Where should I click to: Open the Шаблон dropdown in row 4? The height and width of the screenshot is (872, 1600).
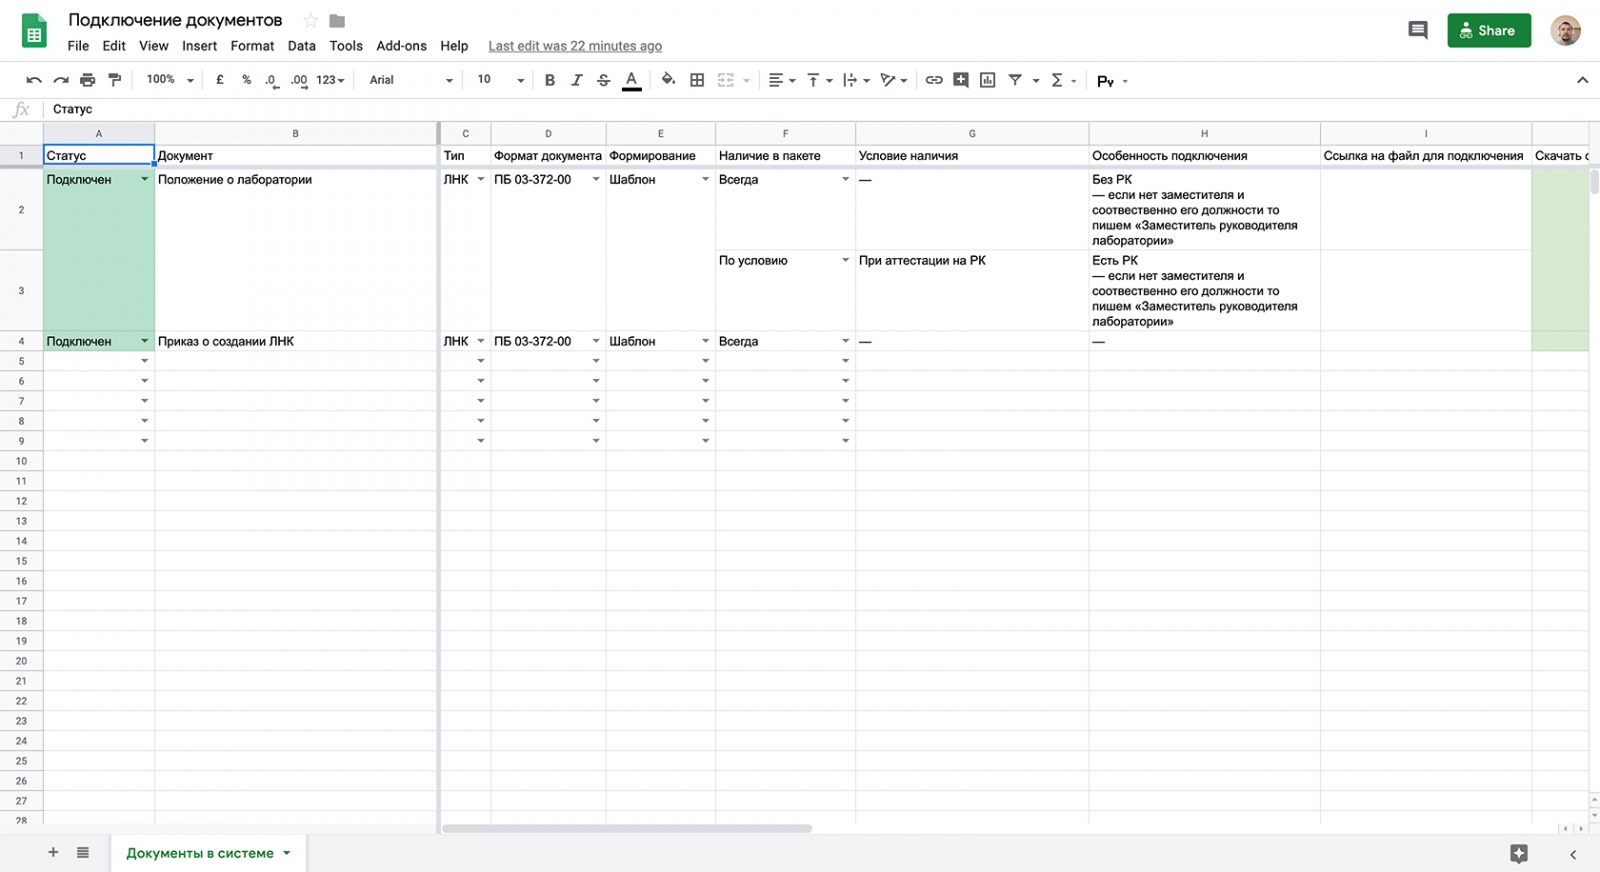click(x=705, y=341)
